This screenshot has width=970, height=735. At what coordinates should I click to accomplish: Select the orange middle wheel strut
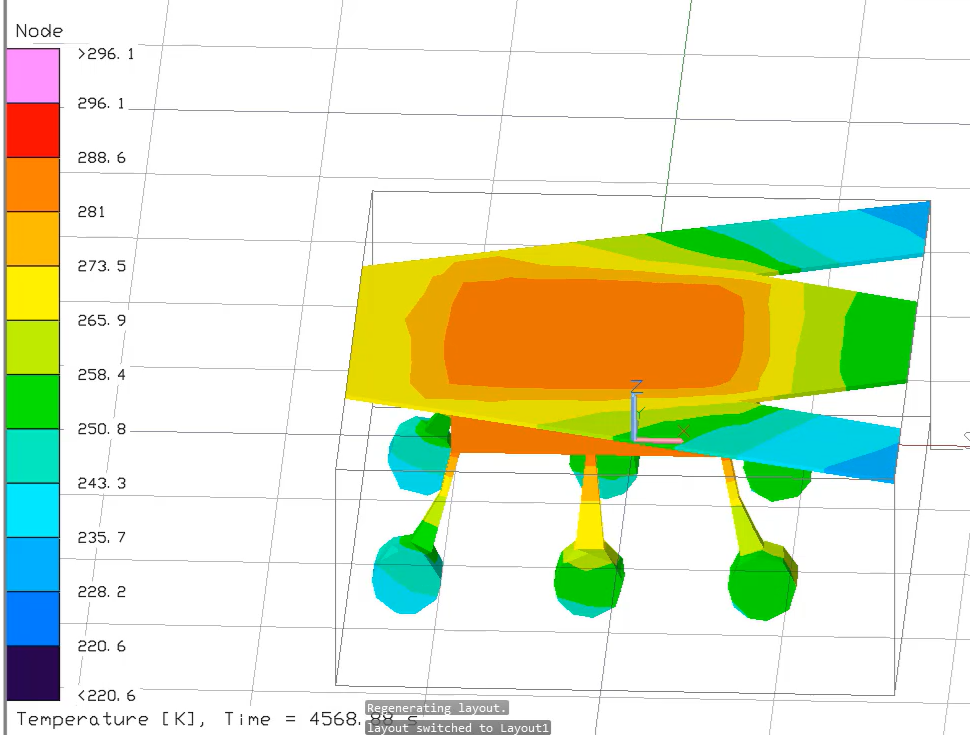point(590,508)
